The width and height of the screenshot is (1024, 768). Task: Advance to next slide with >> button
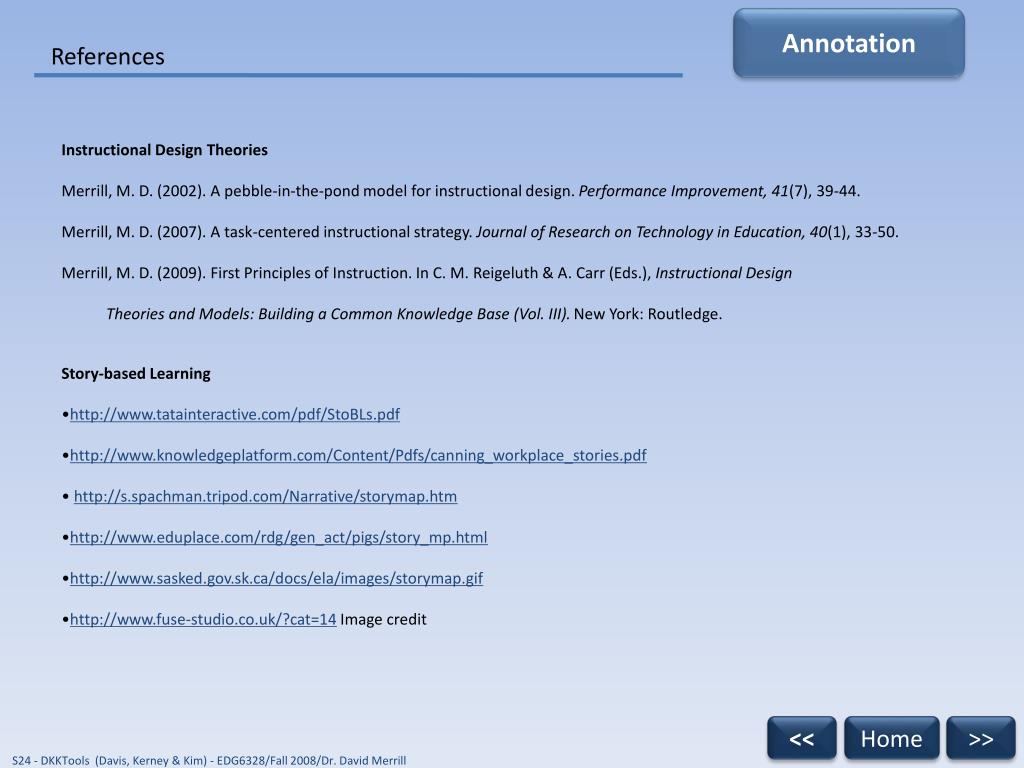[x=981, y=738]
